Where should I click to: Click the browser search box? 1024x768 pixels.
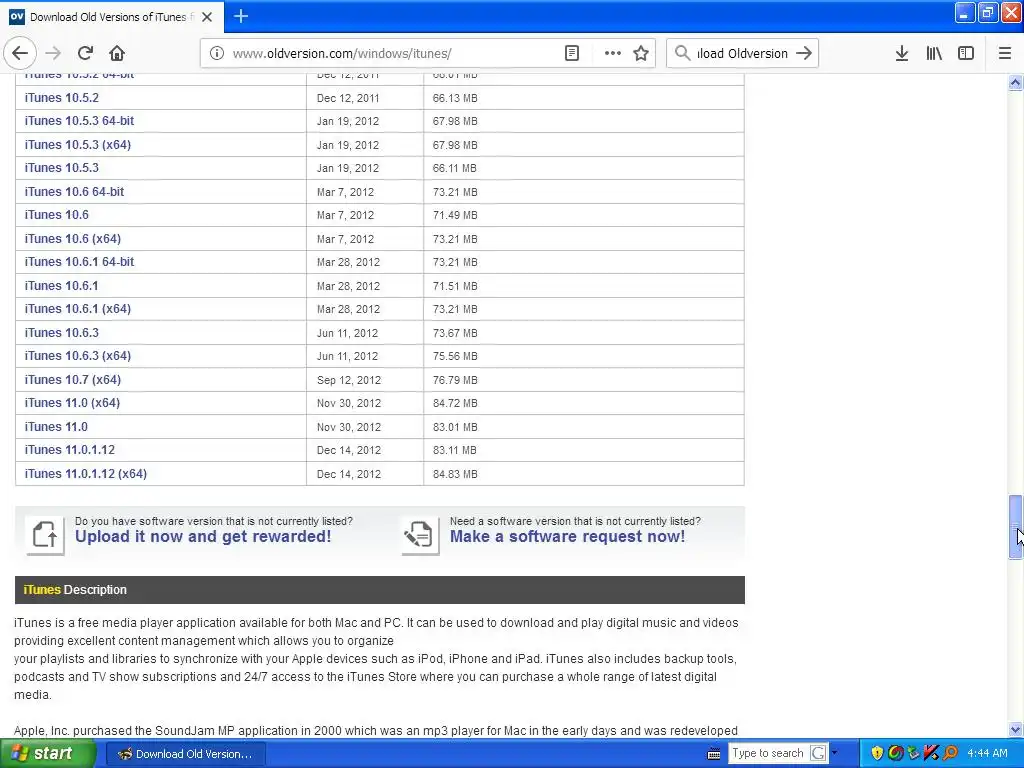tap(743, 54)
